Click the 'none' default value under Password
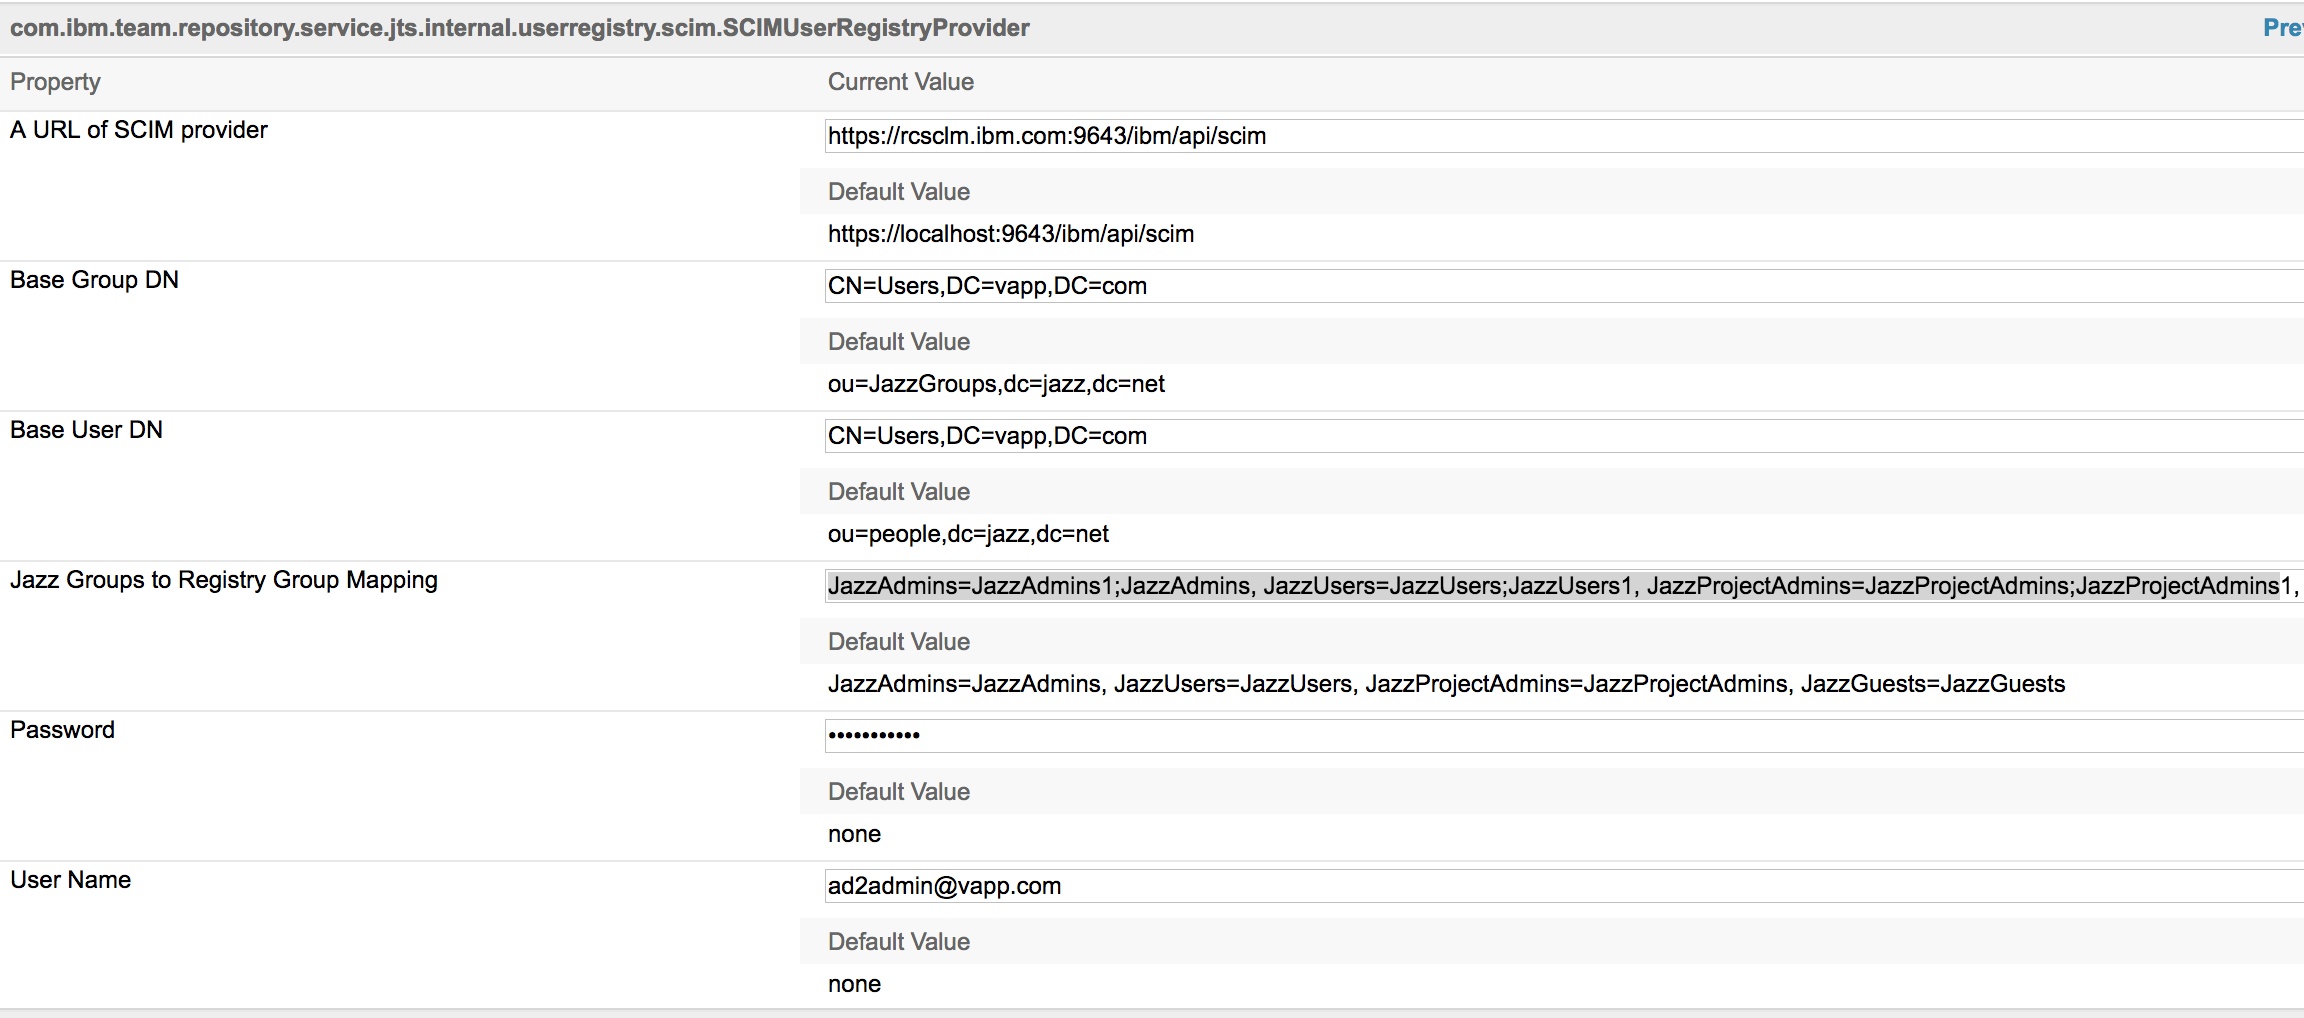Image resolution: width=2304 pixels, height=1018 pixels. [854, 834]
